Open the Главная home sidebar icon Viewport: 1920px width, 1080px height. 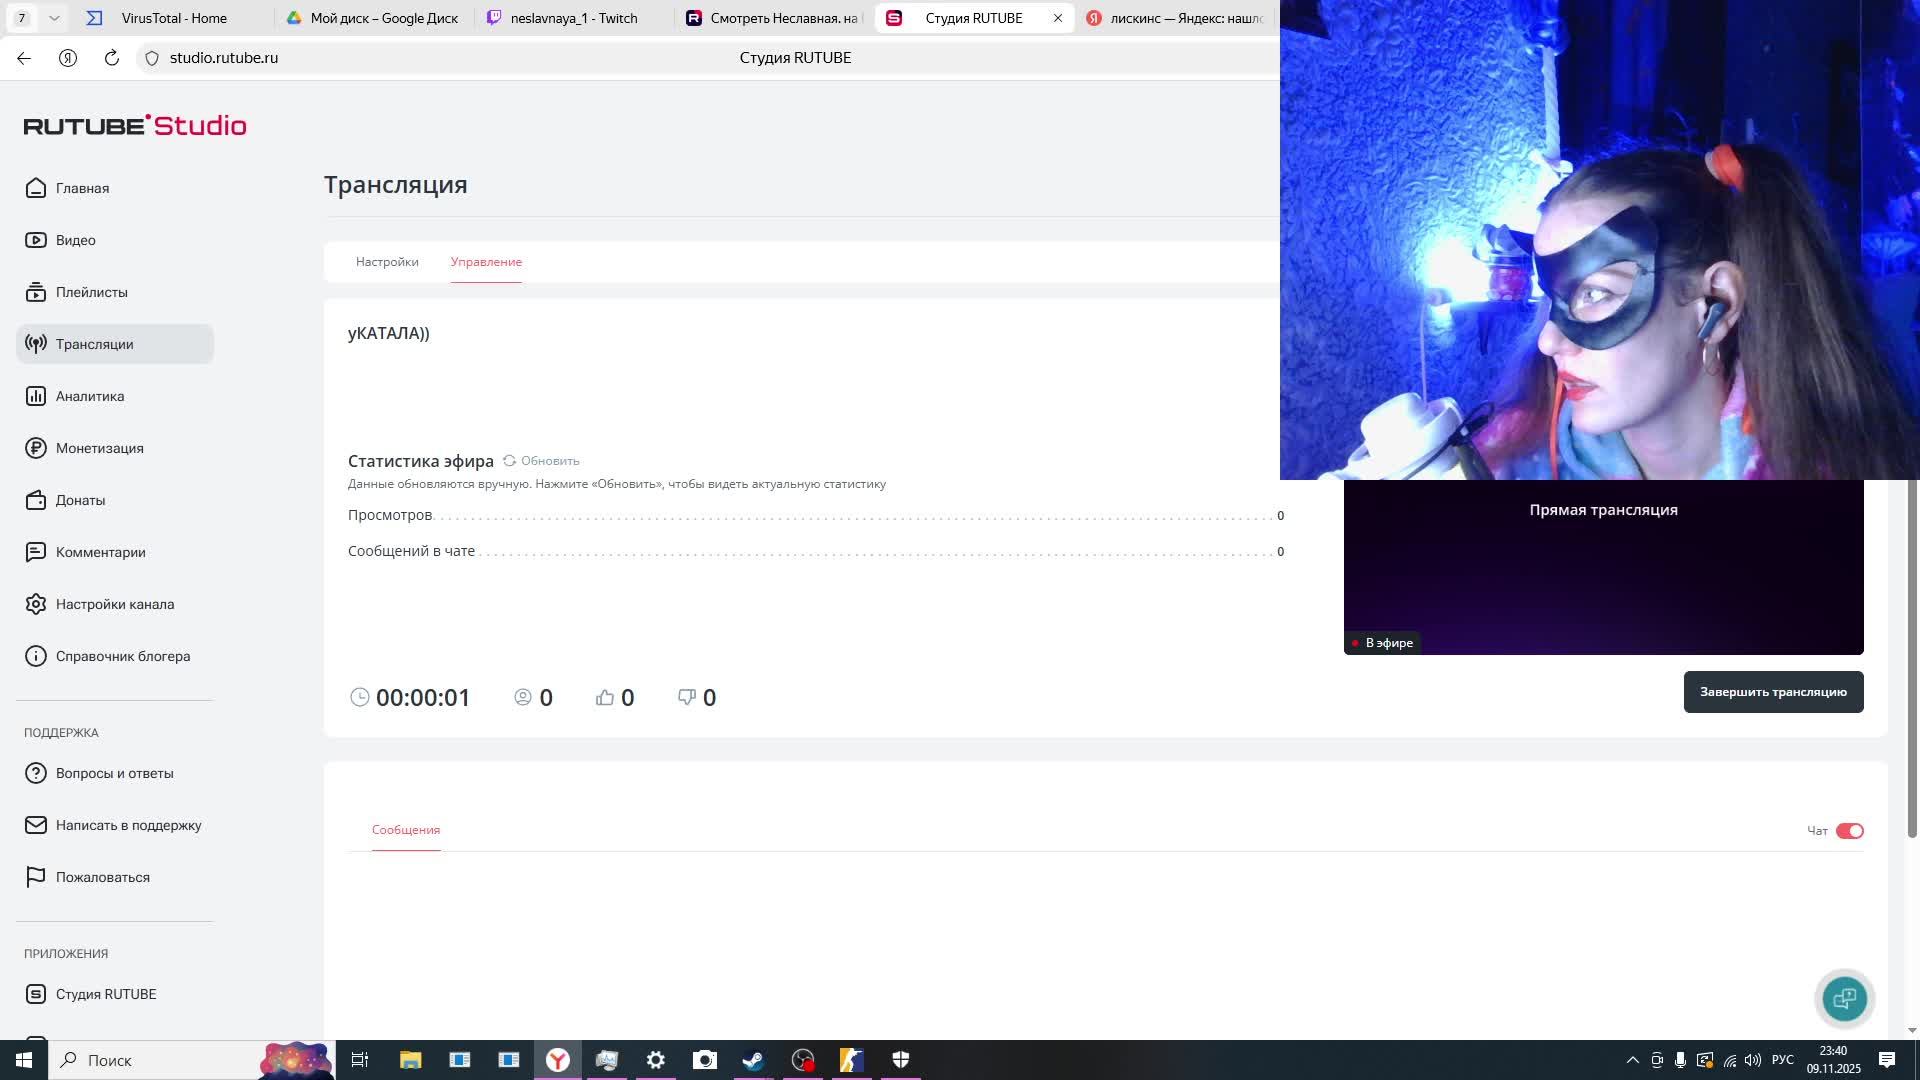coord(36,188)
